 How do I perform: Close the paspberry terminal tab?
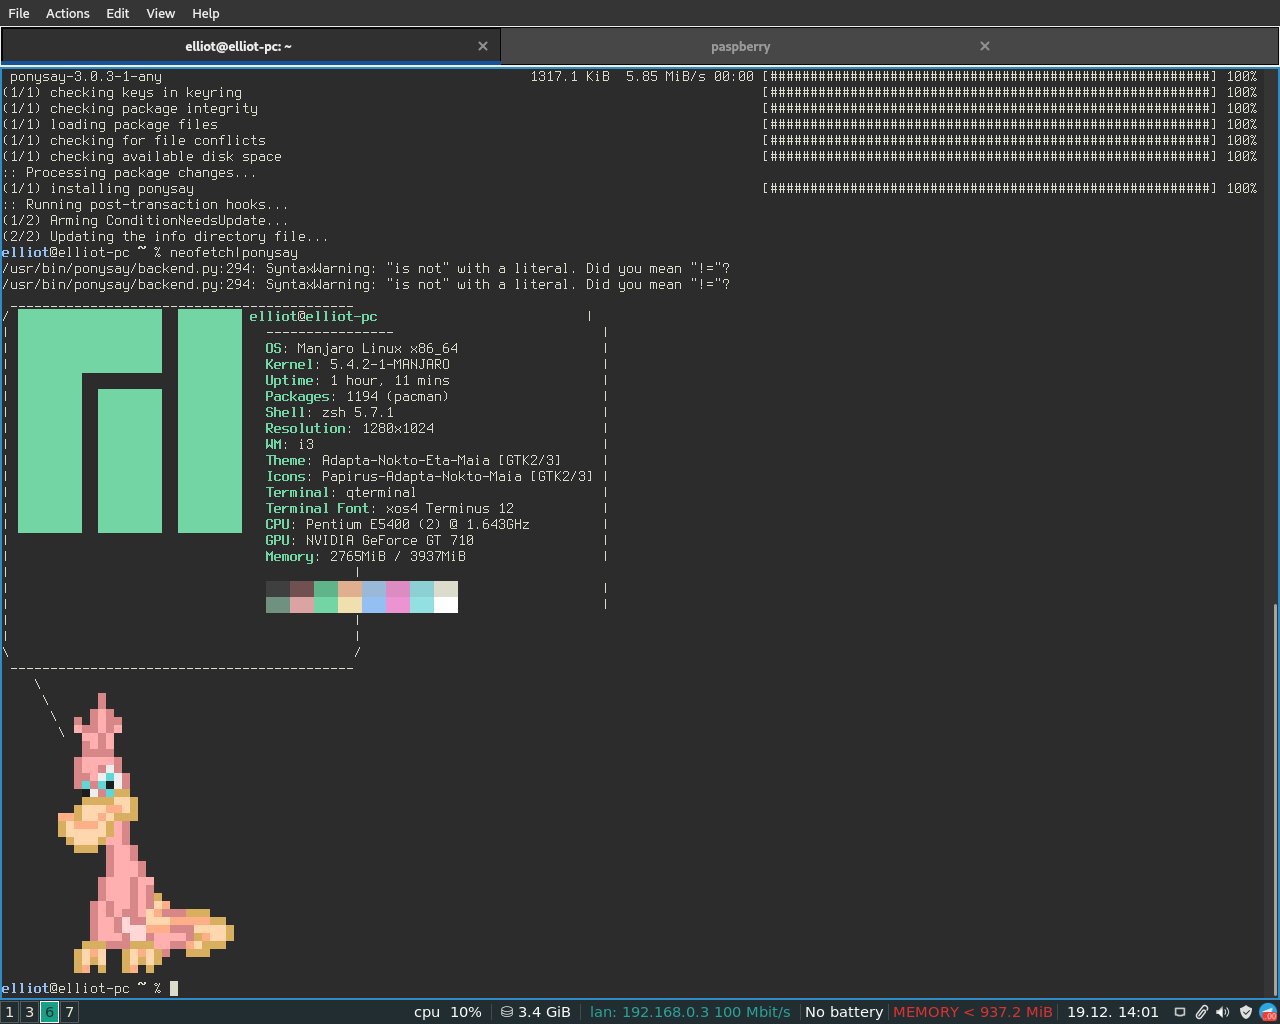pyautogui.click(x=985, y=46)
